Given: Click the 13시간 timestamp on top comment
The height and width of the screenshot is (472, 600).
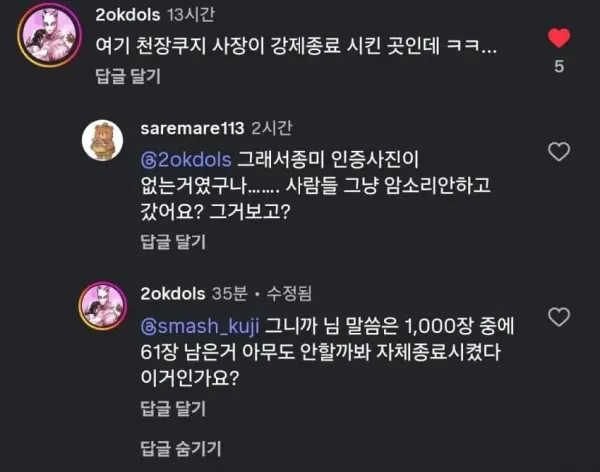Looking at the screenshot, I should (x=191, y=15).
